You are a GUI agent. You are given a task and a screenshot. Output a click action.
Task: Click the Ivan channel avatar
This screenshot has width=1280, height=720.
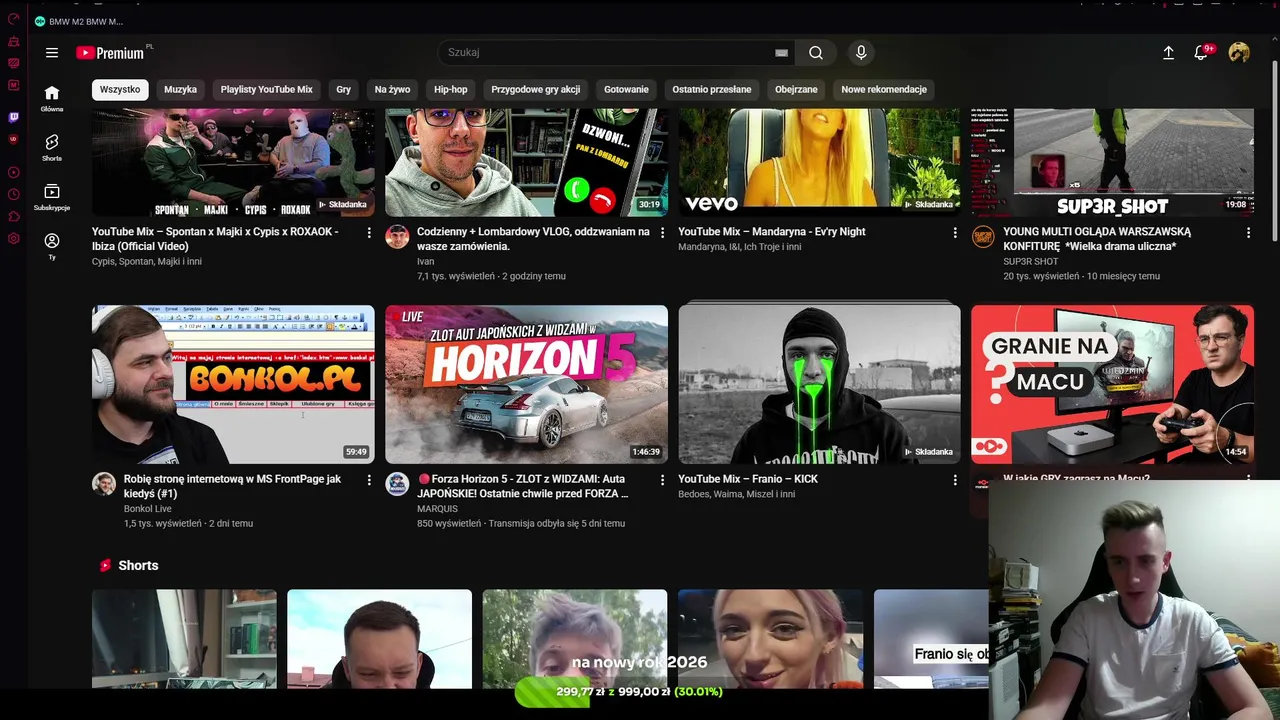397,237
